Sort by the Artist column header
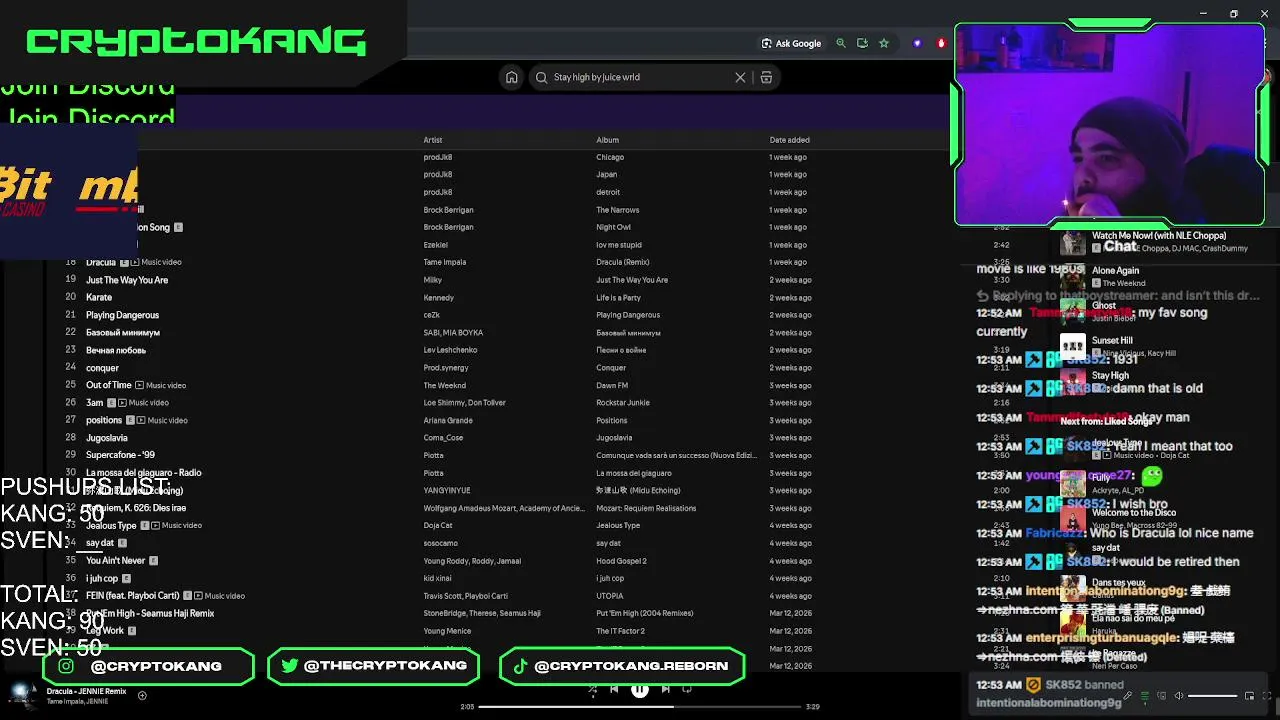The height and width of the screenshot is (720, 1280). (432, 140)
